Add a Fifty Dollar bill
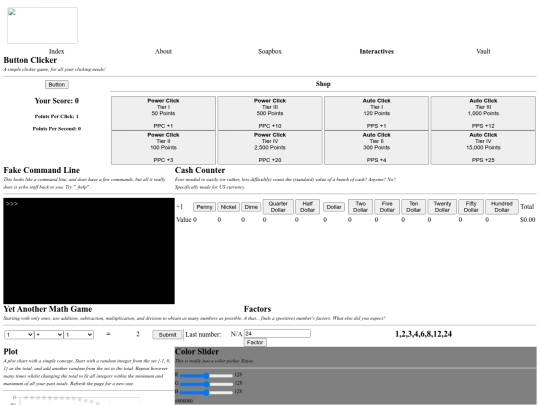Image resolution: width=540 pixels, height=405 pixels. pyautogui.click(x=471, y=207)
